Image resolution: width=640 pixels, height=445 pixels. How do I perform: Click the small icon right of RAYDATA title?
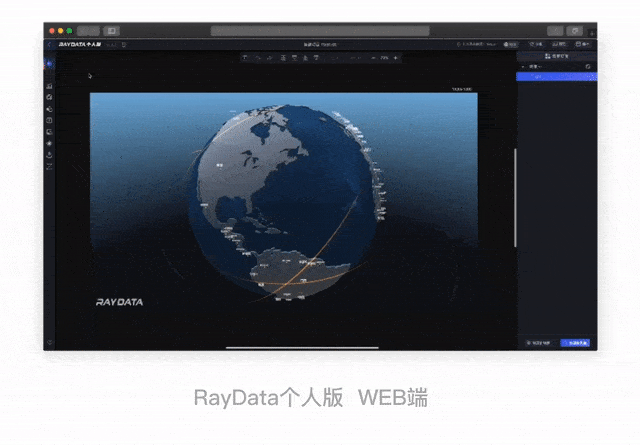click(124, 44)
